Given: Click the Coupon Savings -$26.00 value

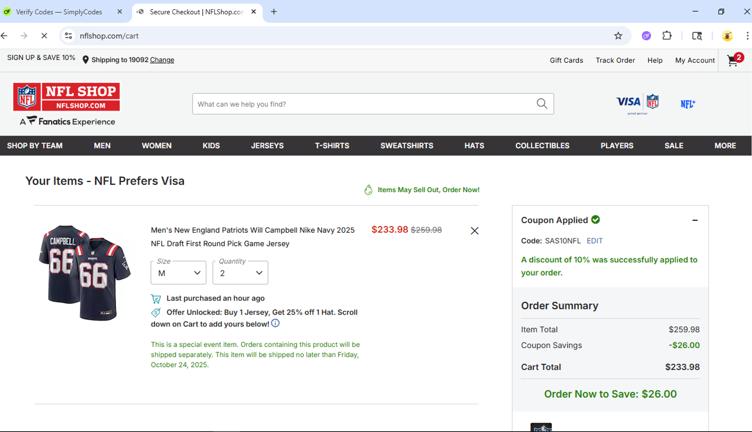Looking at the screenshot, I should click(684, 345).
